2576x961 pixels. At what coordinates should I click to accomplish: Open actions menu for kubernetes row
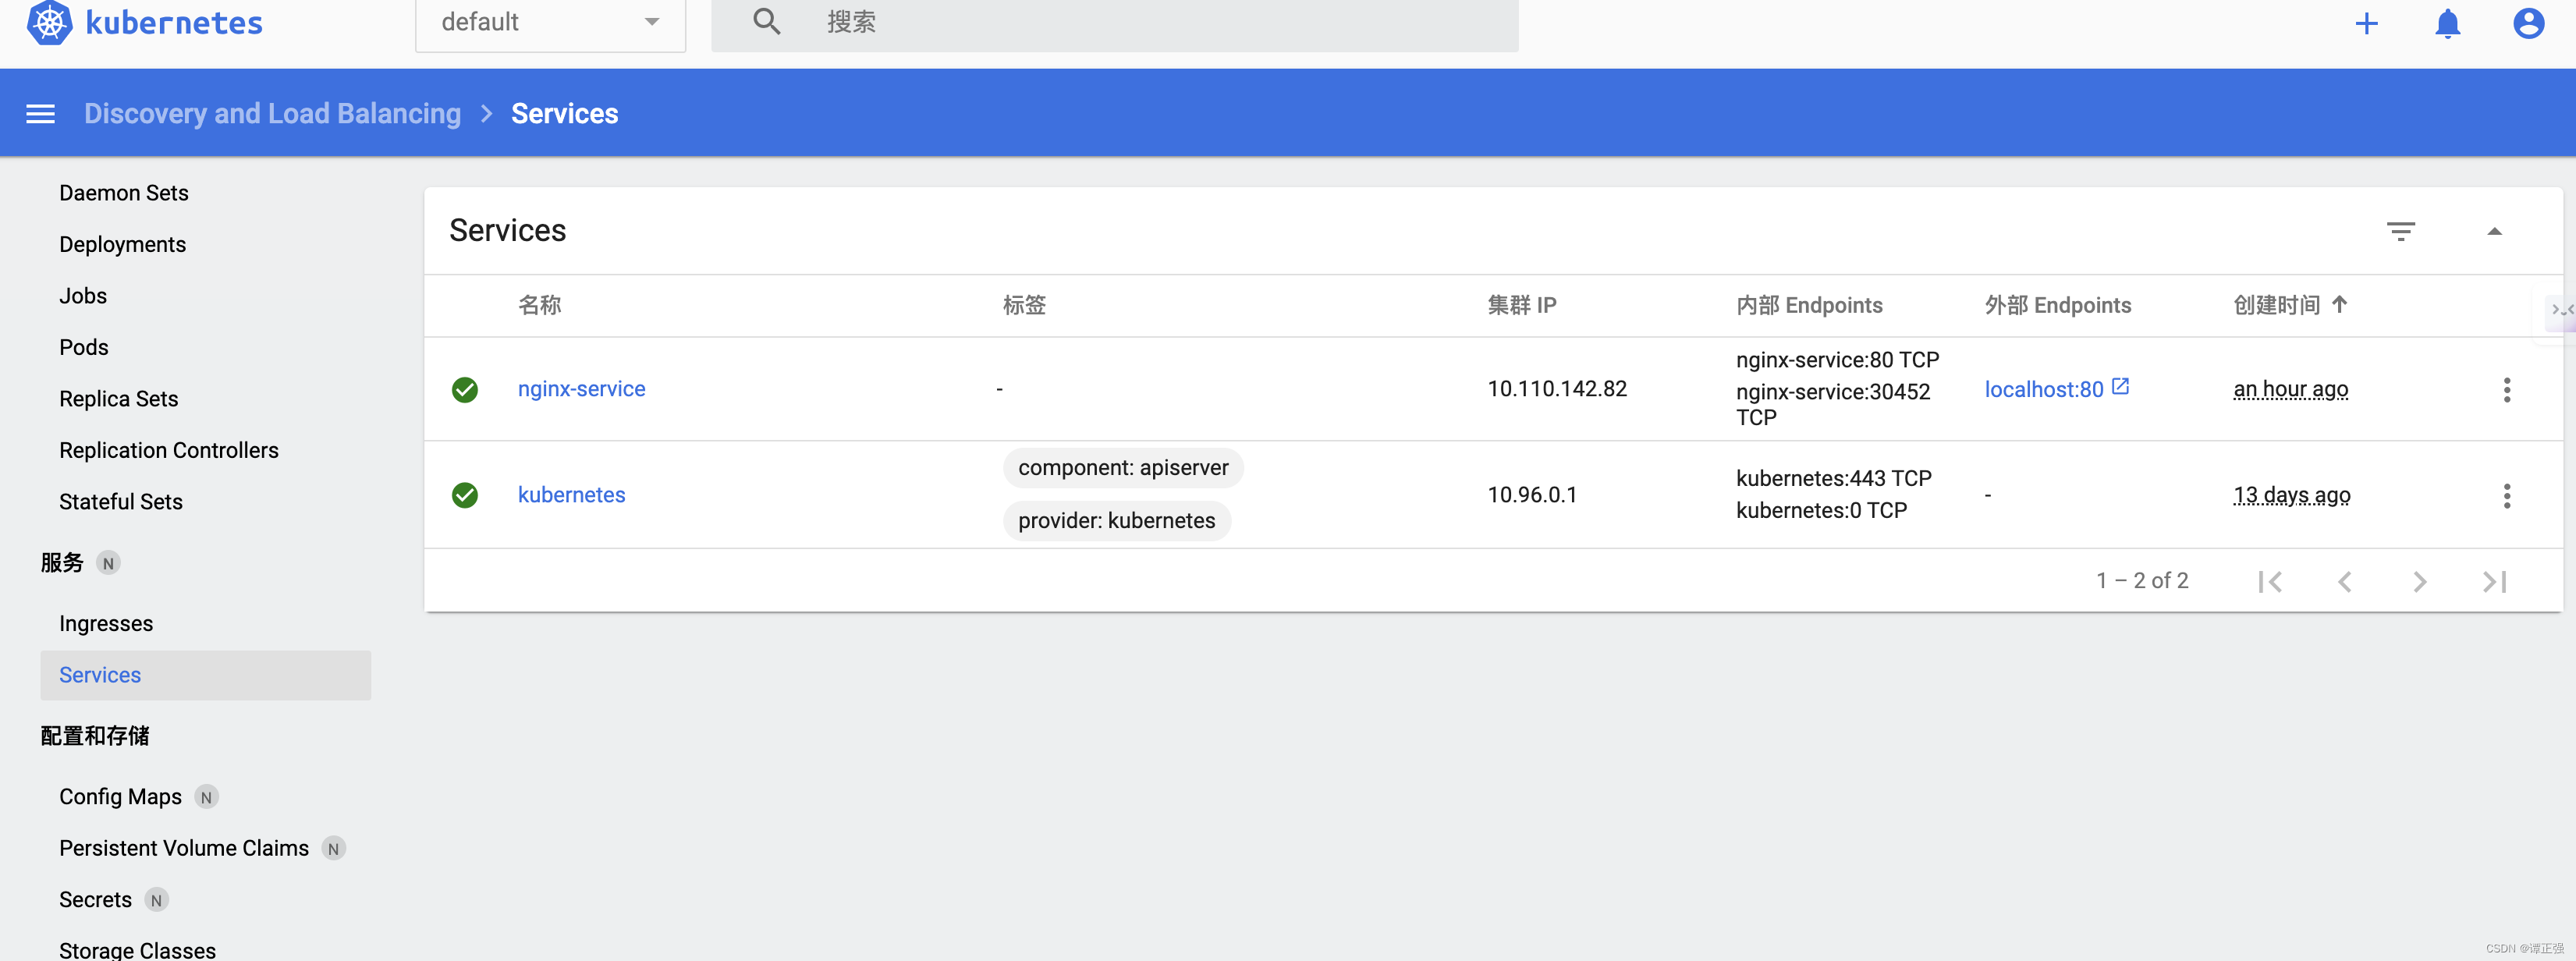(2506, 496)
